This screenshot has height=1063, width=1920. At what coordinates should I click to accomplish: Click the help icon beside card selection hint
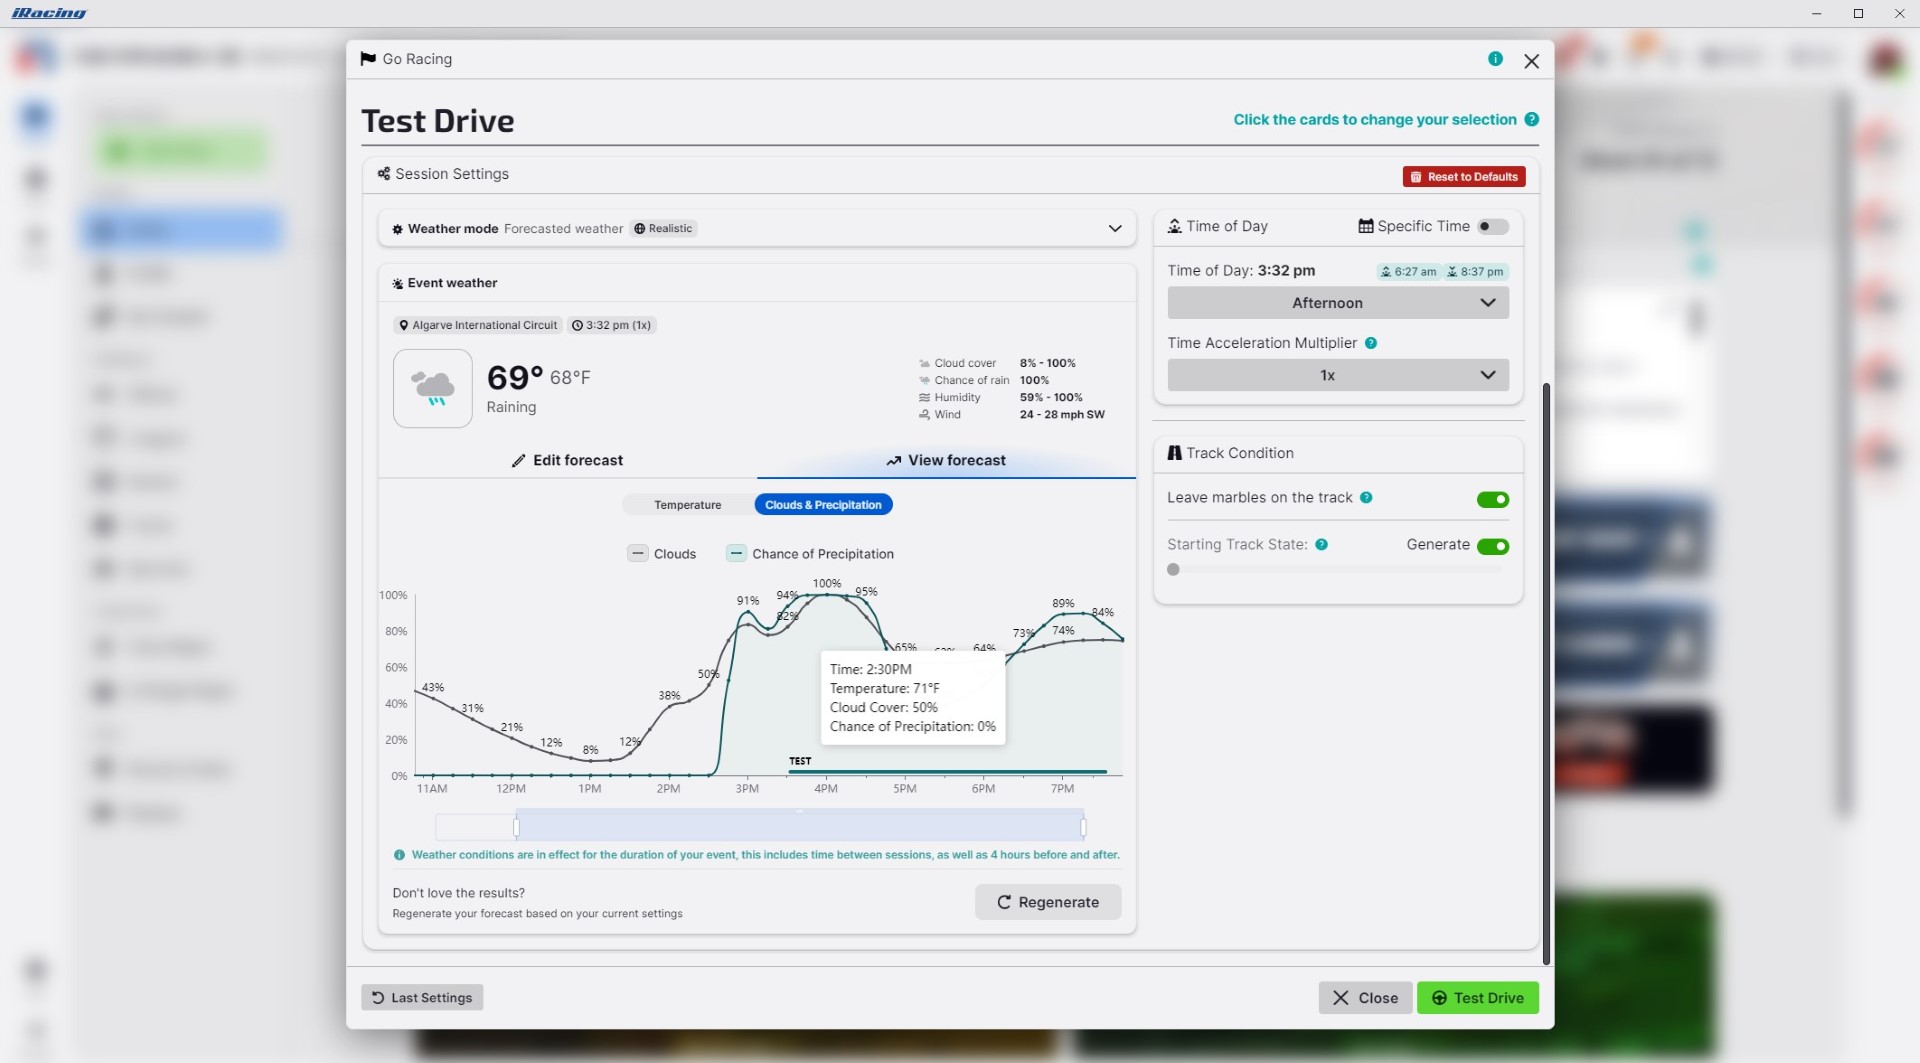coord(1531,120)
